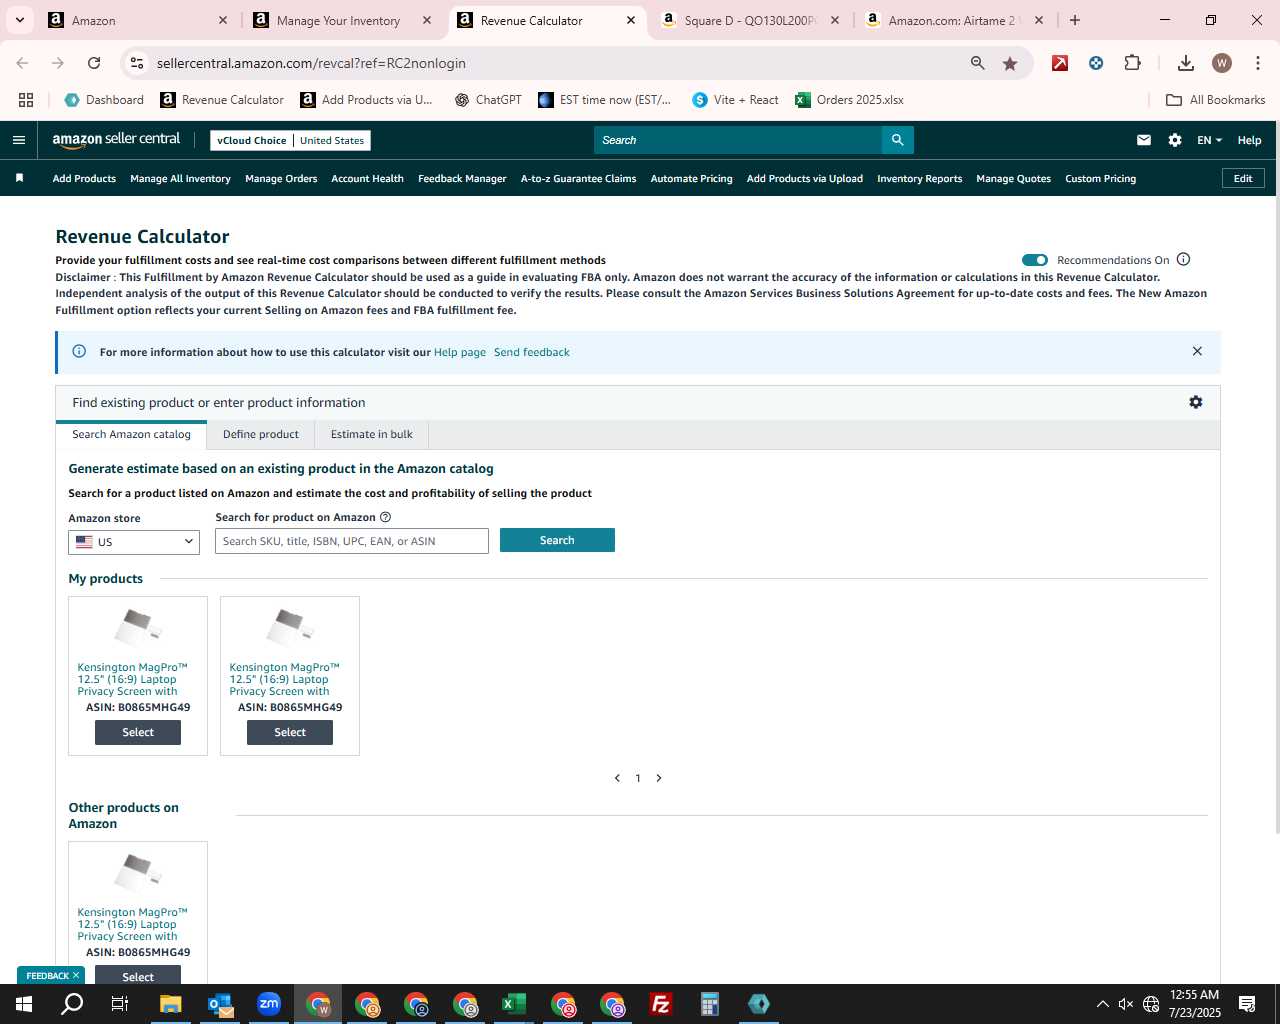Image resolution: width=1280 pixels, height=1024 pixels.
Task: Open the ChatGPT bookmark
Action: click(x=488, y=100)
